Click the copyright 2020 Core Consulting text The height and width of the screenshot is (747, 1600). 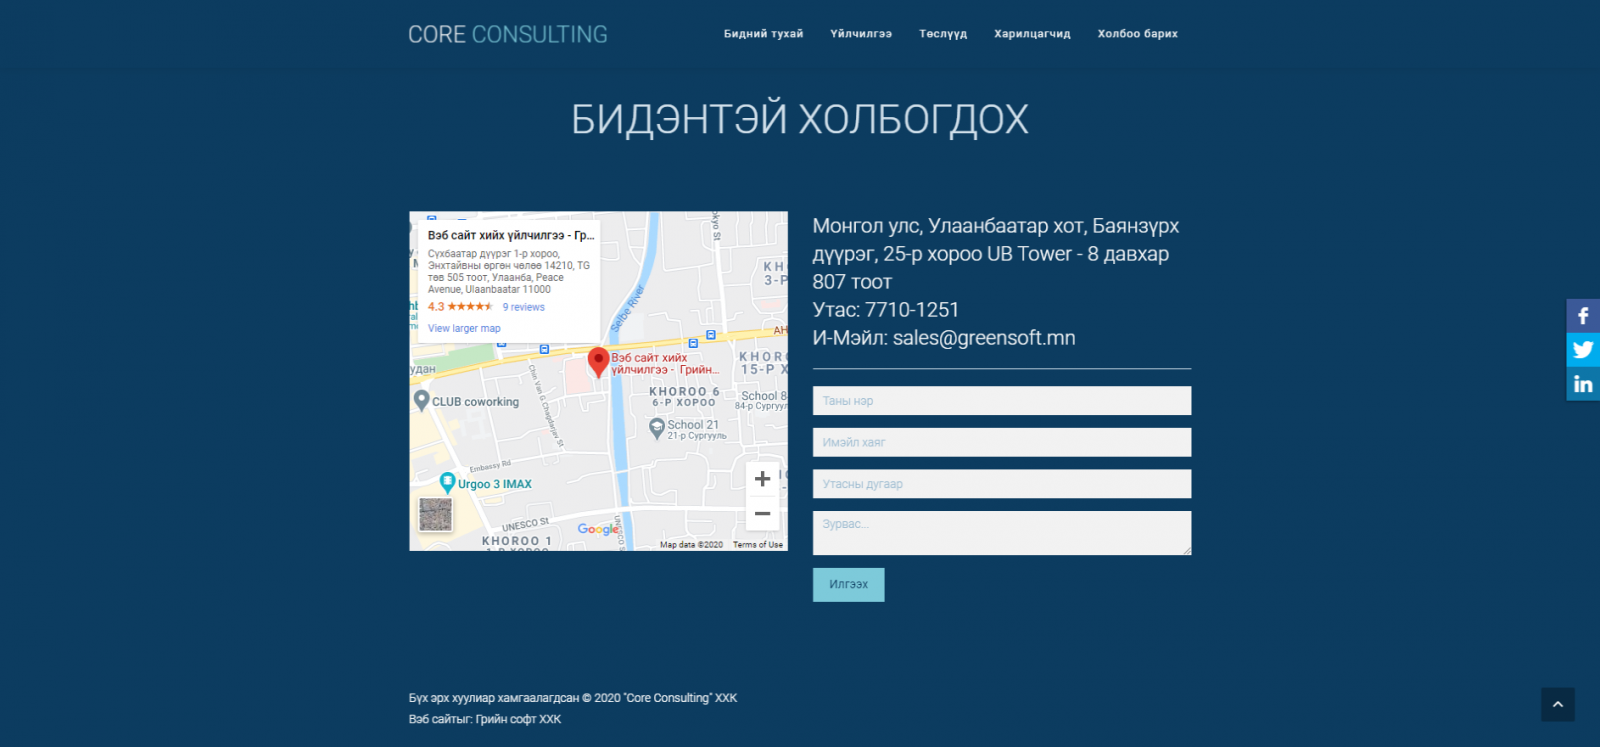(x=573, y=698)
